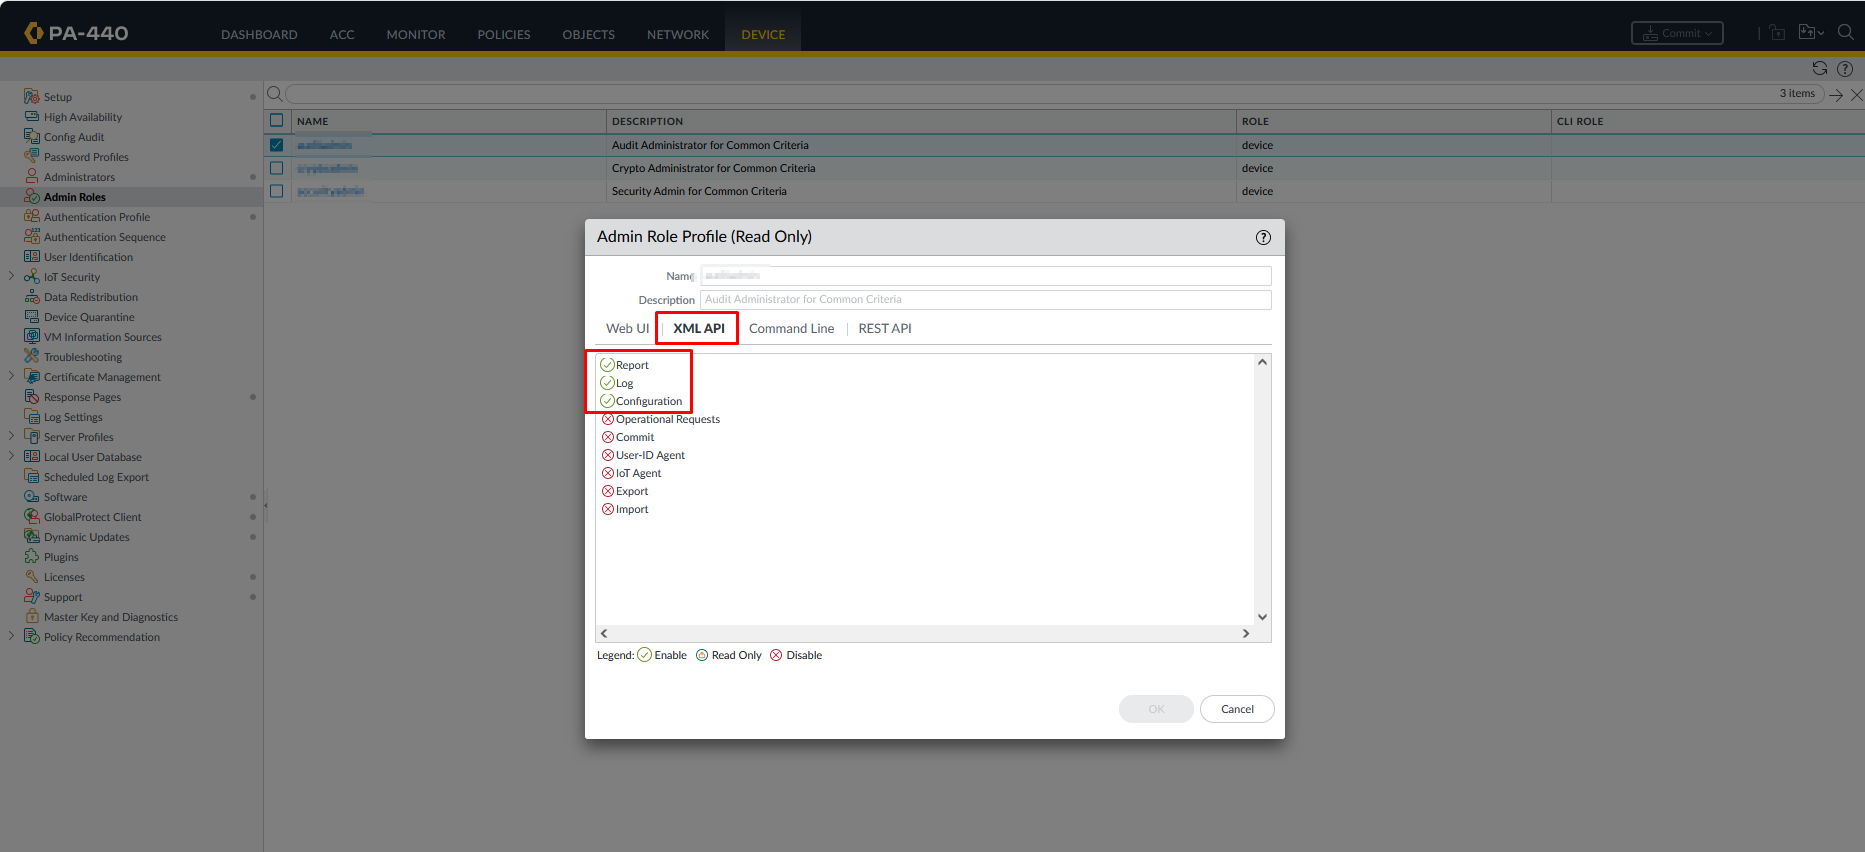Toggle the Log permission icon
The height and width of the screenshot is (852, 1865).
pos(607,383)
